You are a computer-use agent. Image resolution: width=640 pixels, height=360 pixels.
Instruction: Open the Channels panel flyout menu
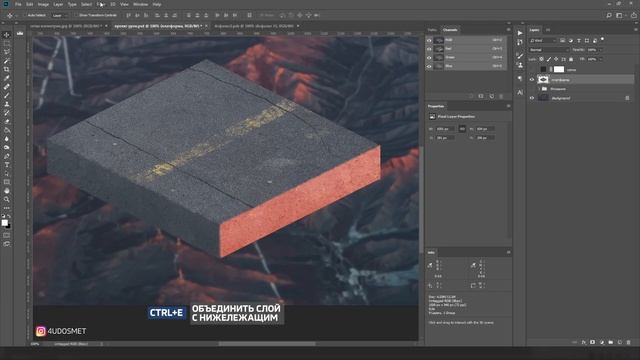coord(508,30)
